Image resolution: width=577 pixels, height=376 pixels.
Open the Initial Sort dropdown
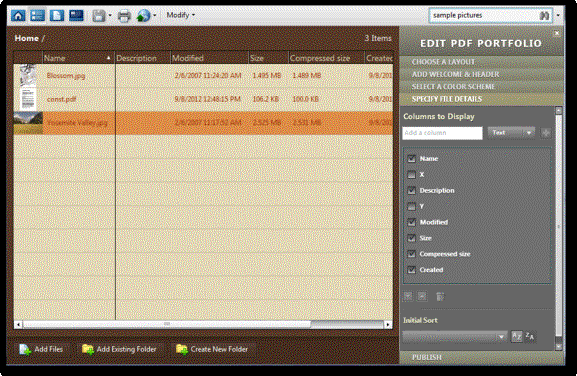tap(454, 336)
